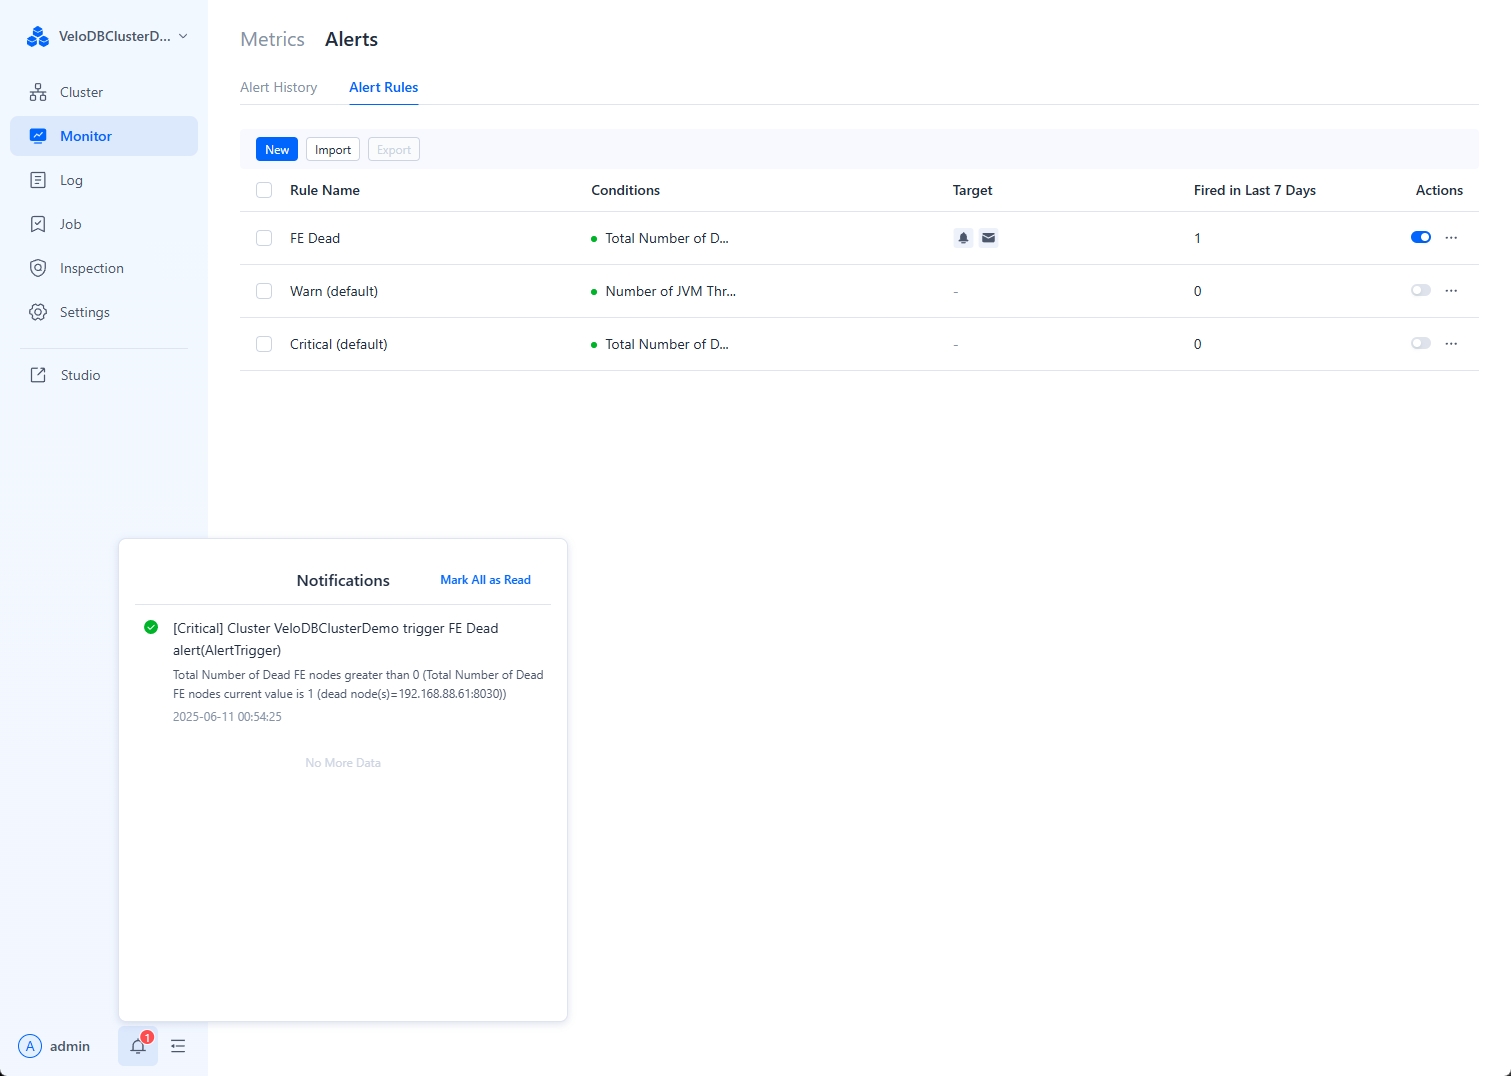Open Inspection from the sidebar
Screen dimensions: 1511x1076
[91, 268]
